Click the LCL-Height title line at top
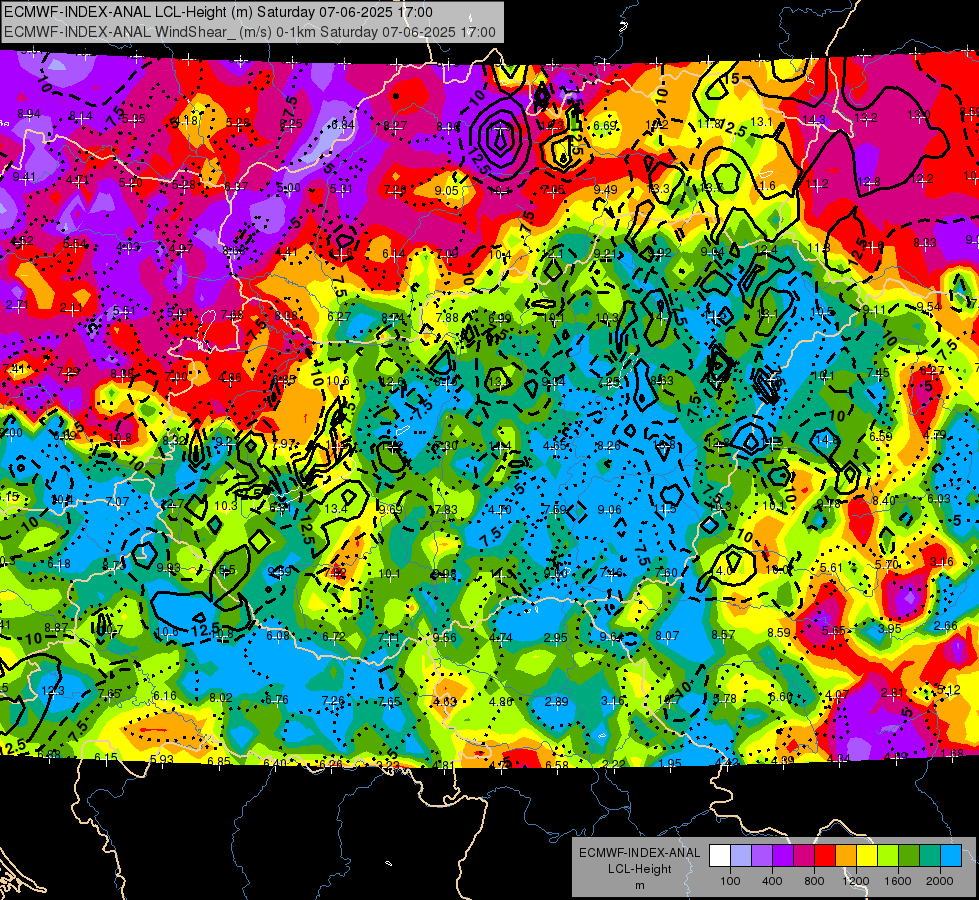Screen dimensions: 979x900 pos(219,12)
